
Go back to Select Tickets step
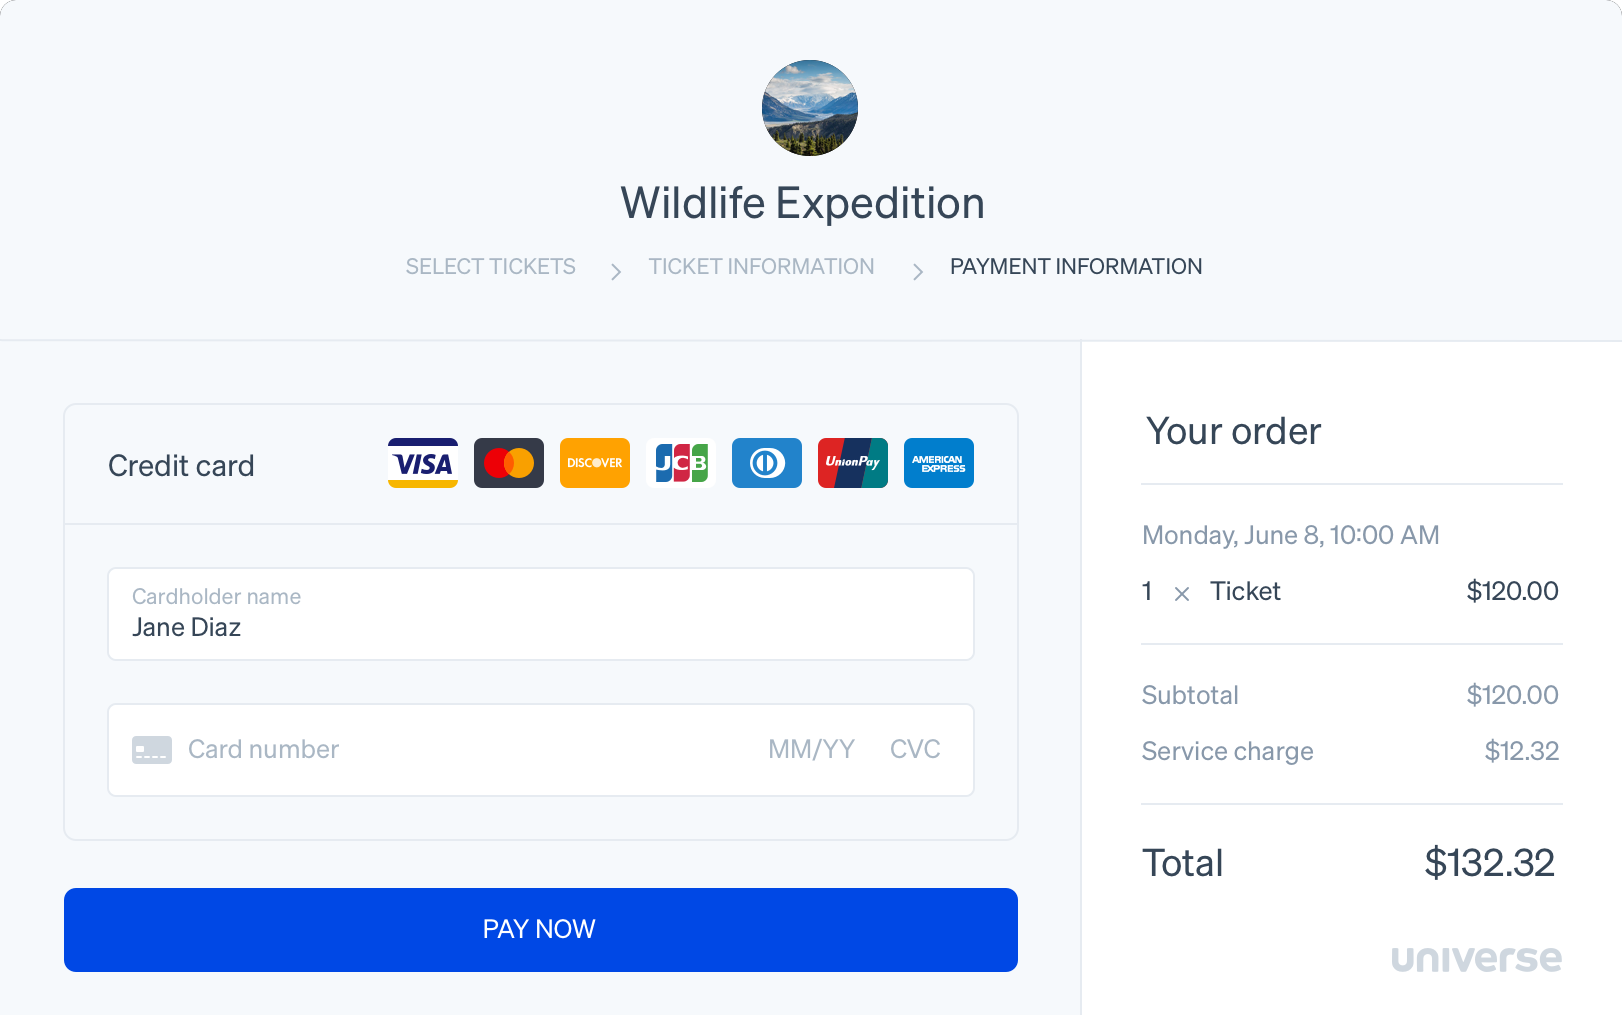tap(490, 267)
